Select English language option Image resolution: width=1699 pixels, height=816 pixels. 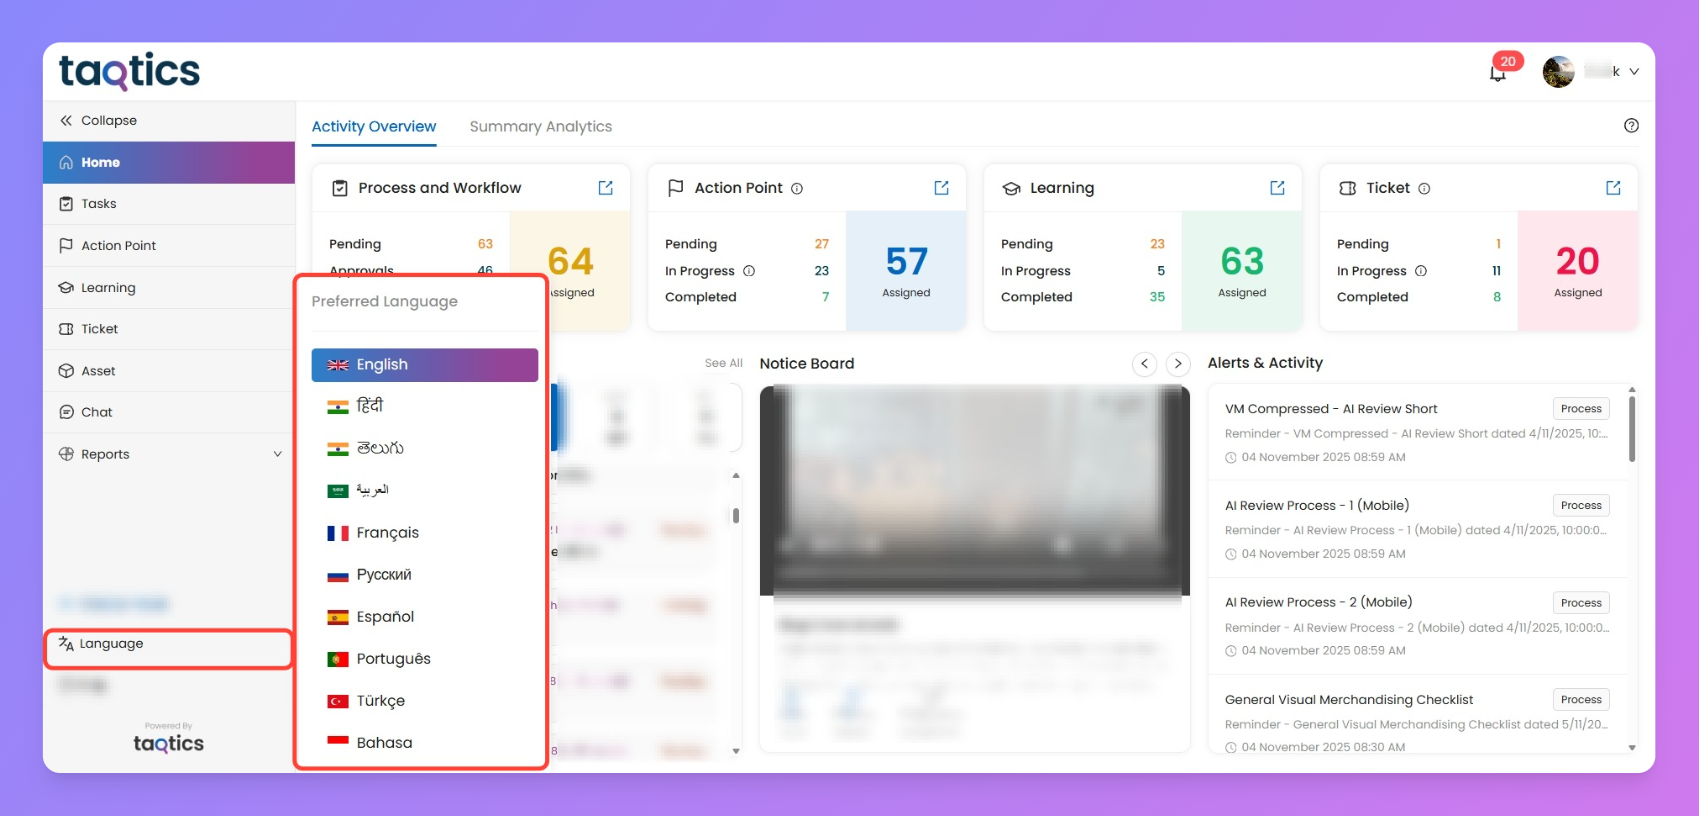pos(425,365)
